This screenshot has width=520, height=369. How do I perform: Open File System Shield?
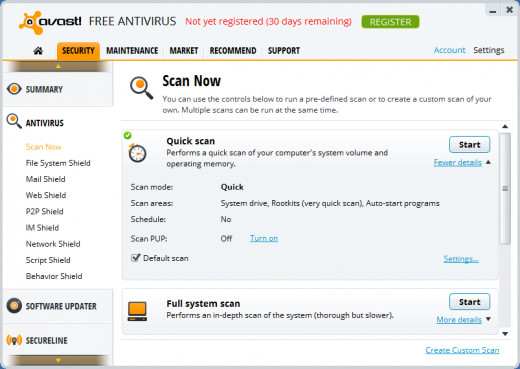[x=58, y=163]
